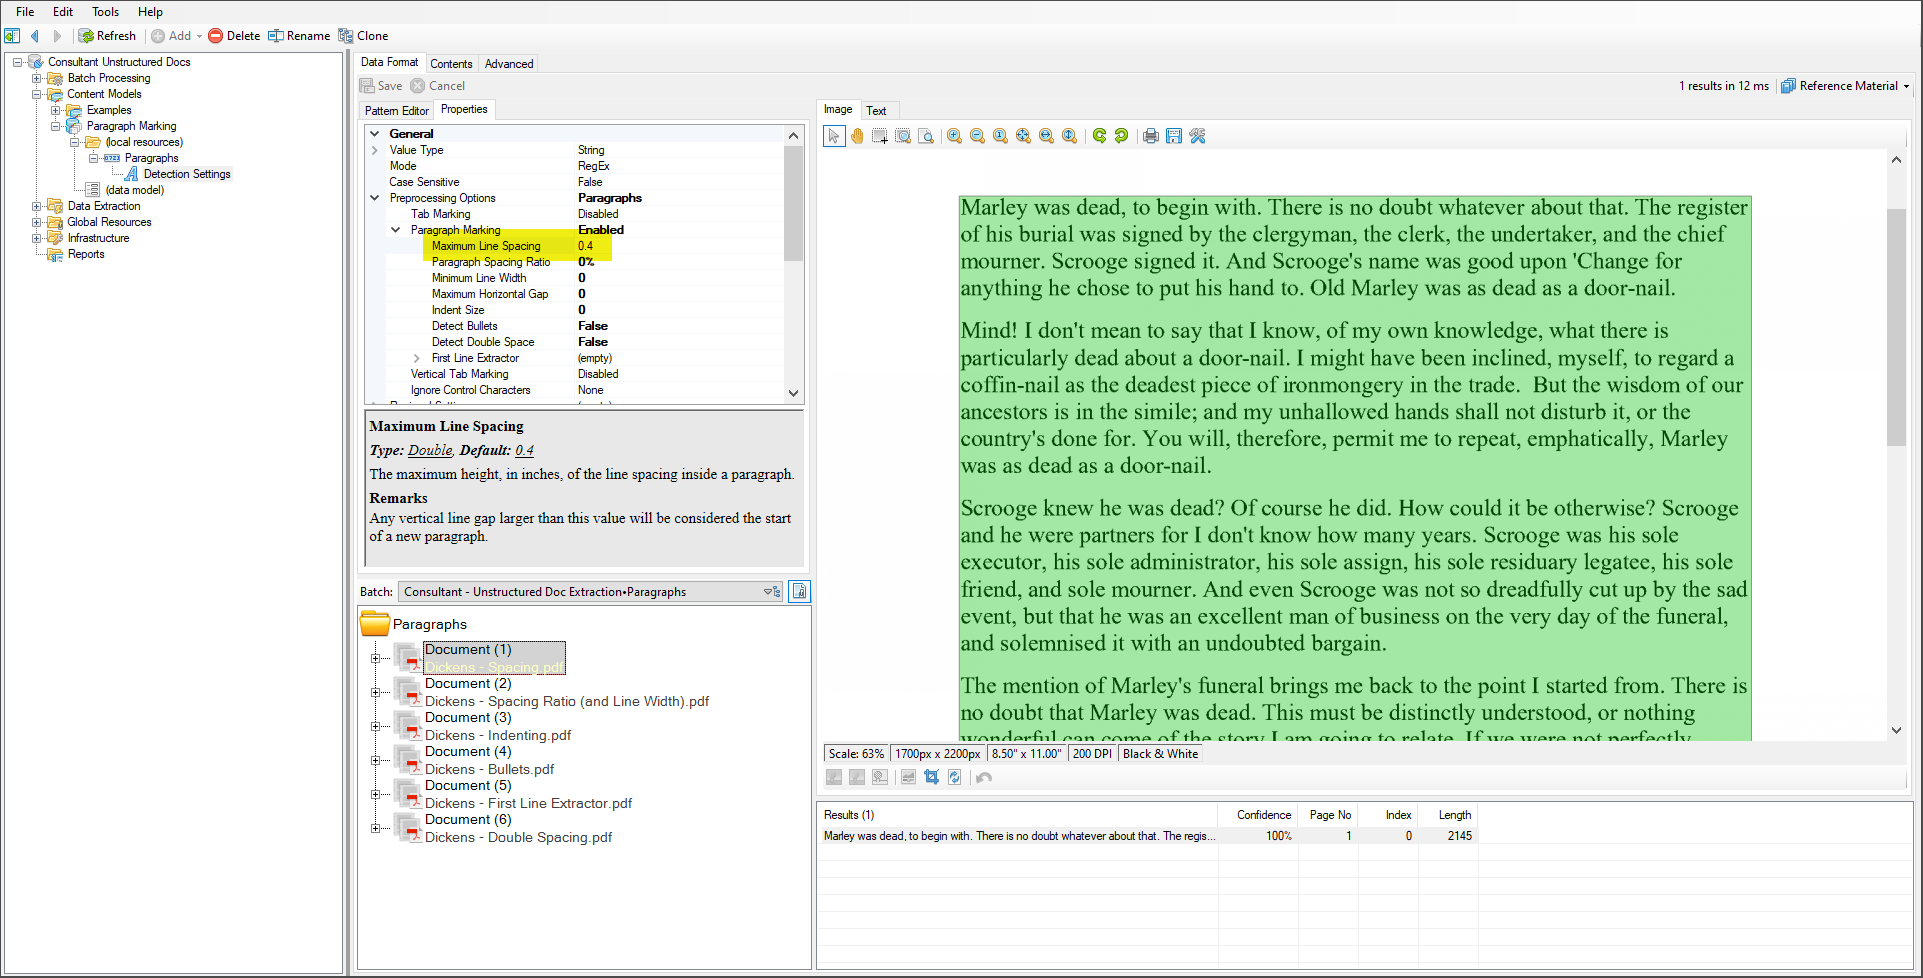The width and height of the screenshot is (1923, 978).
Task: Click the blue floppy disk save-image icon
Action: [1174, 136]
